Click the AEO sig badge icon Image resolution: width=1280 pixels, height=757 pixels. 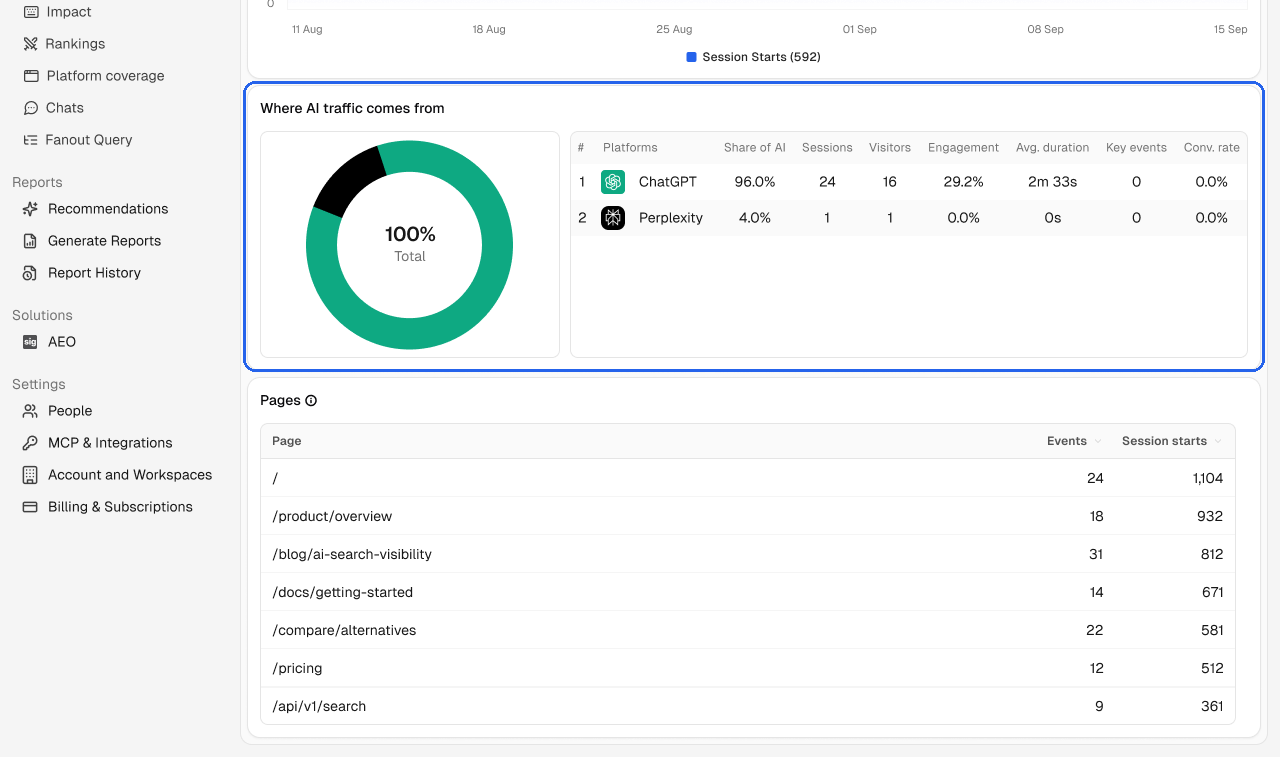tap(30, 342)
